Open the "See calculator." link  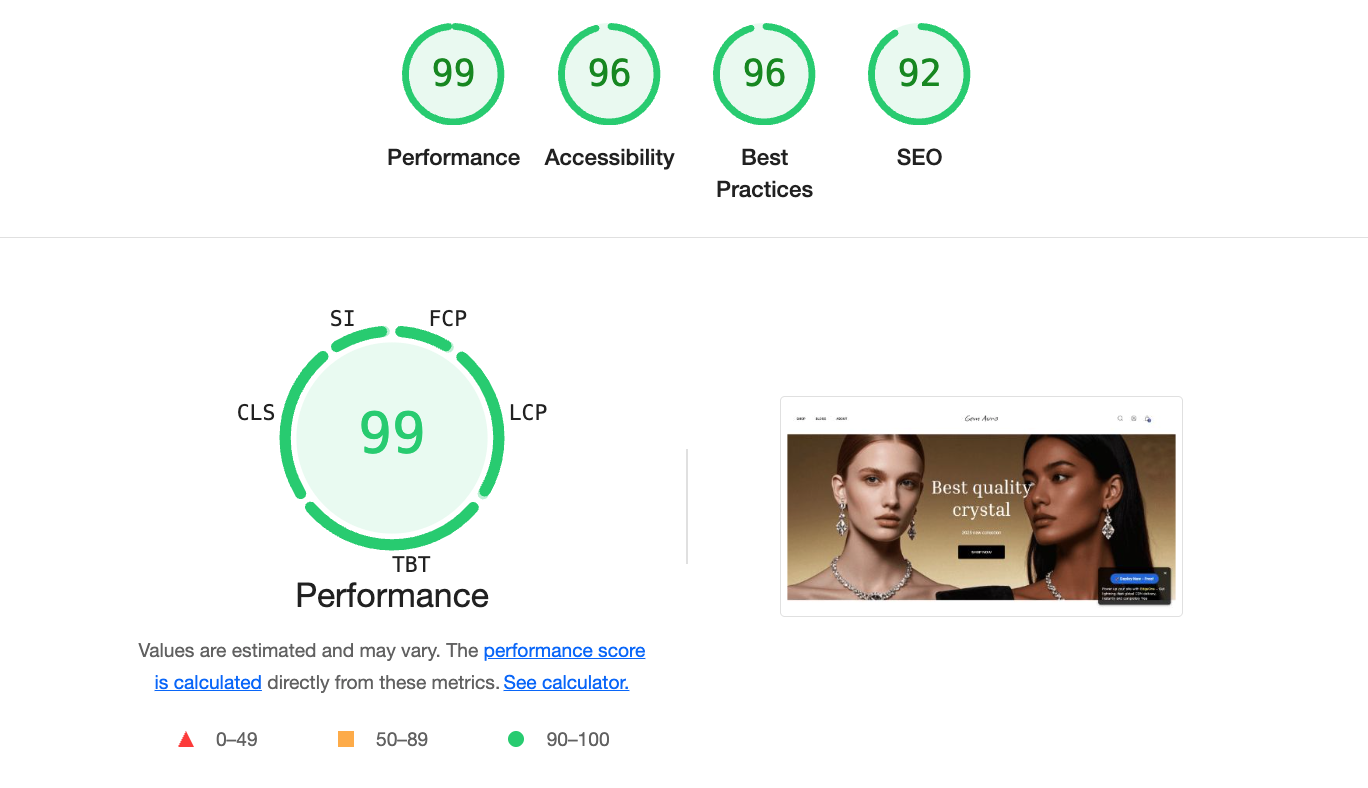pyautogui.click(x=566, y=683)
